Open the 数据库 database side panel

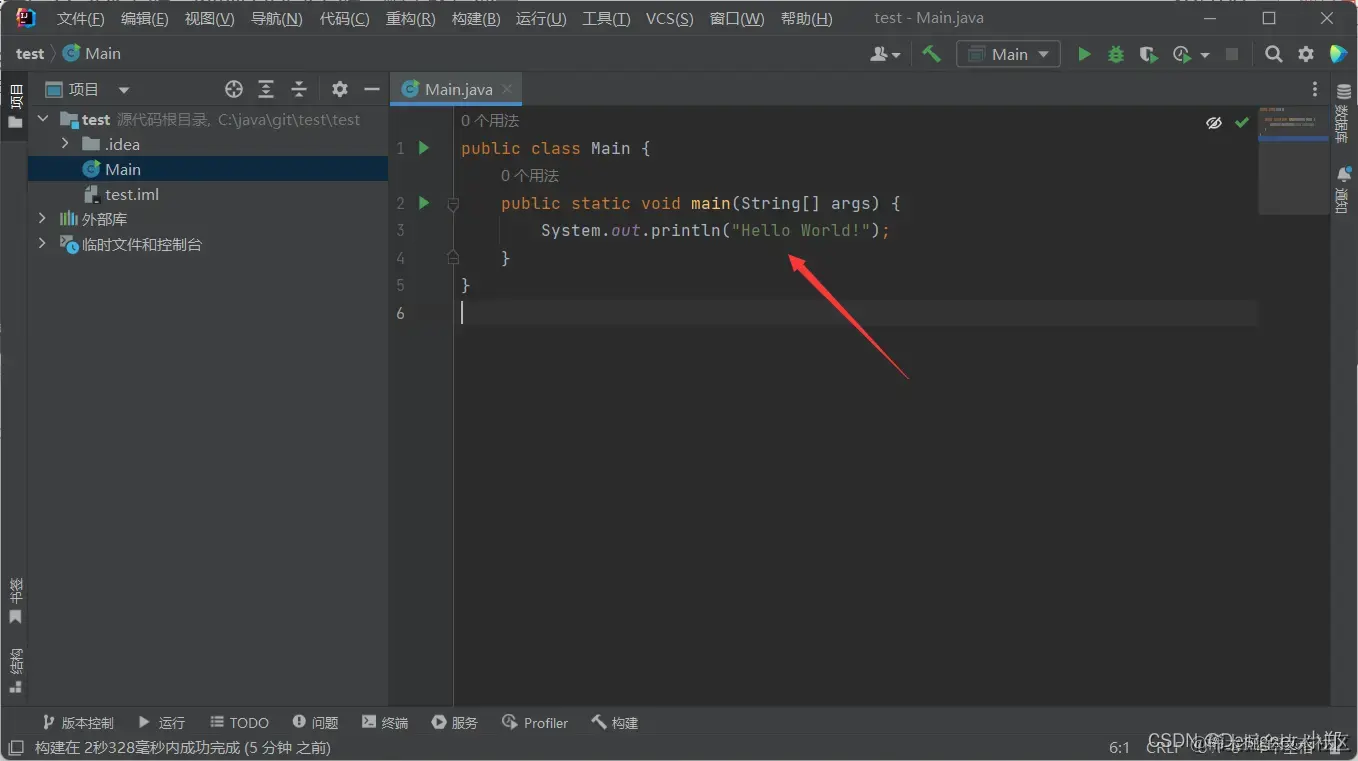pyautogui.click(x=1343, y=114)
